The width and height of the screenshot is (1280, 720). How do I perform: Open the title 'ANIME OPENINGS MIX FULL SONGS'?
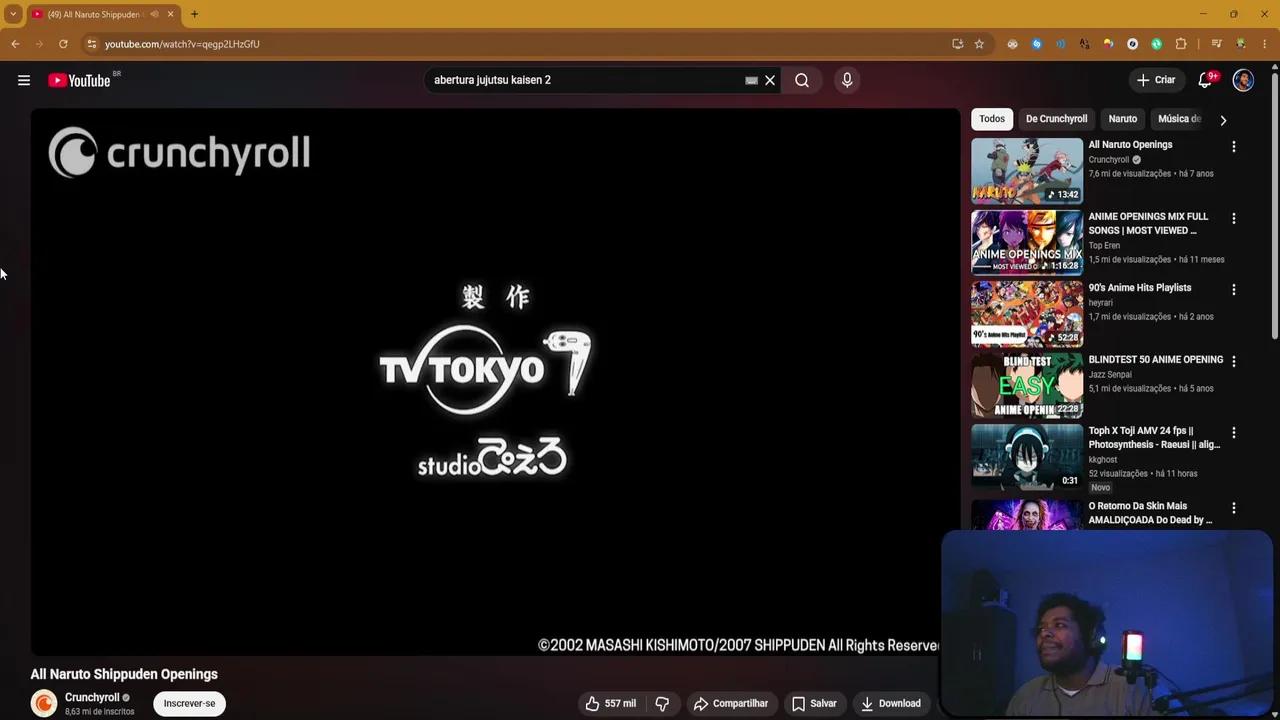pos(1148,223)
